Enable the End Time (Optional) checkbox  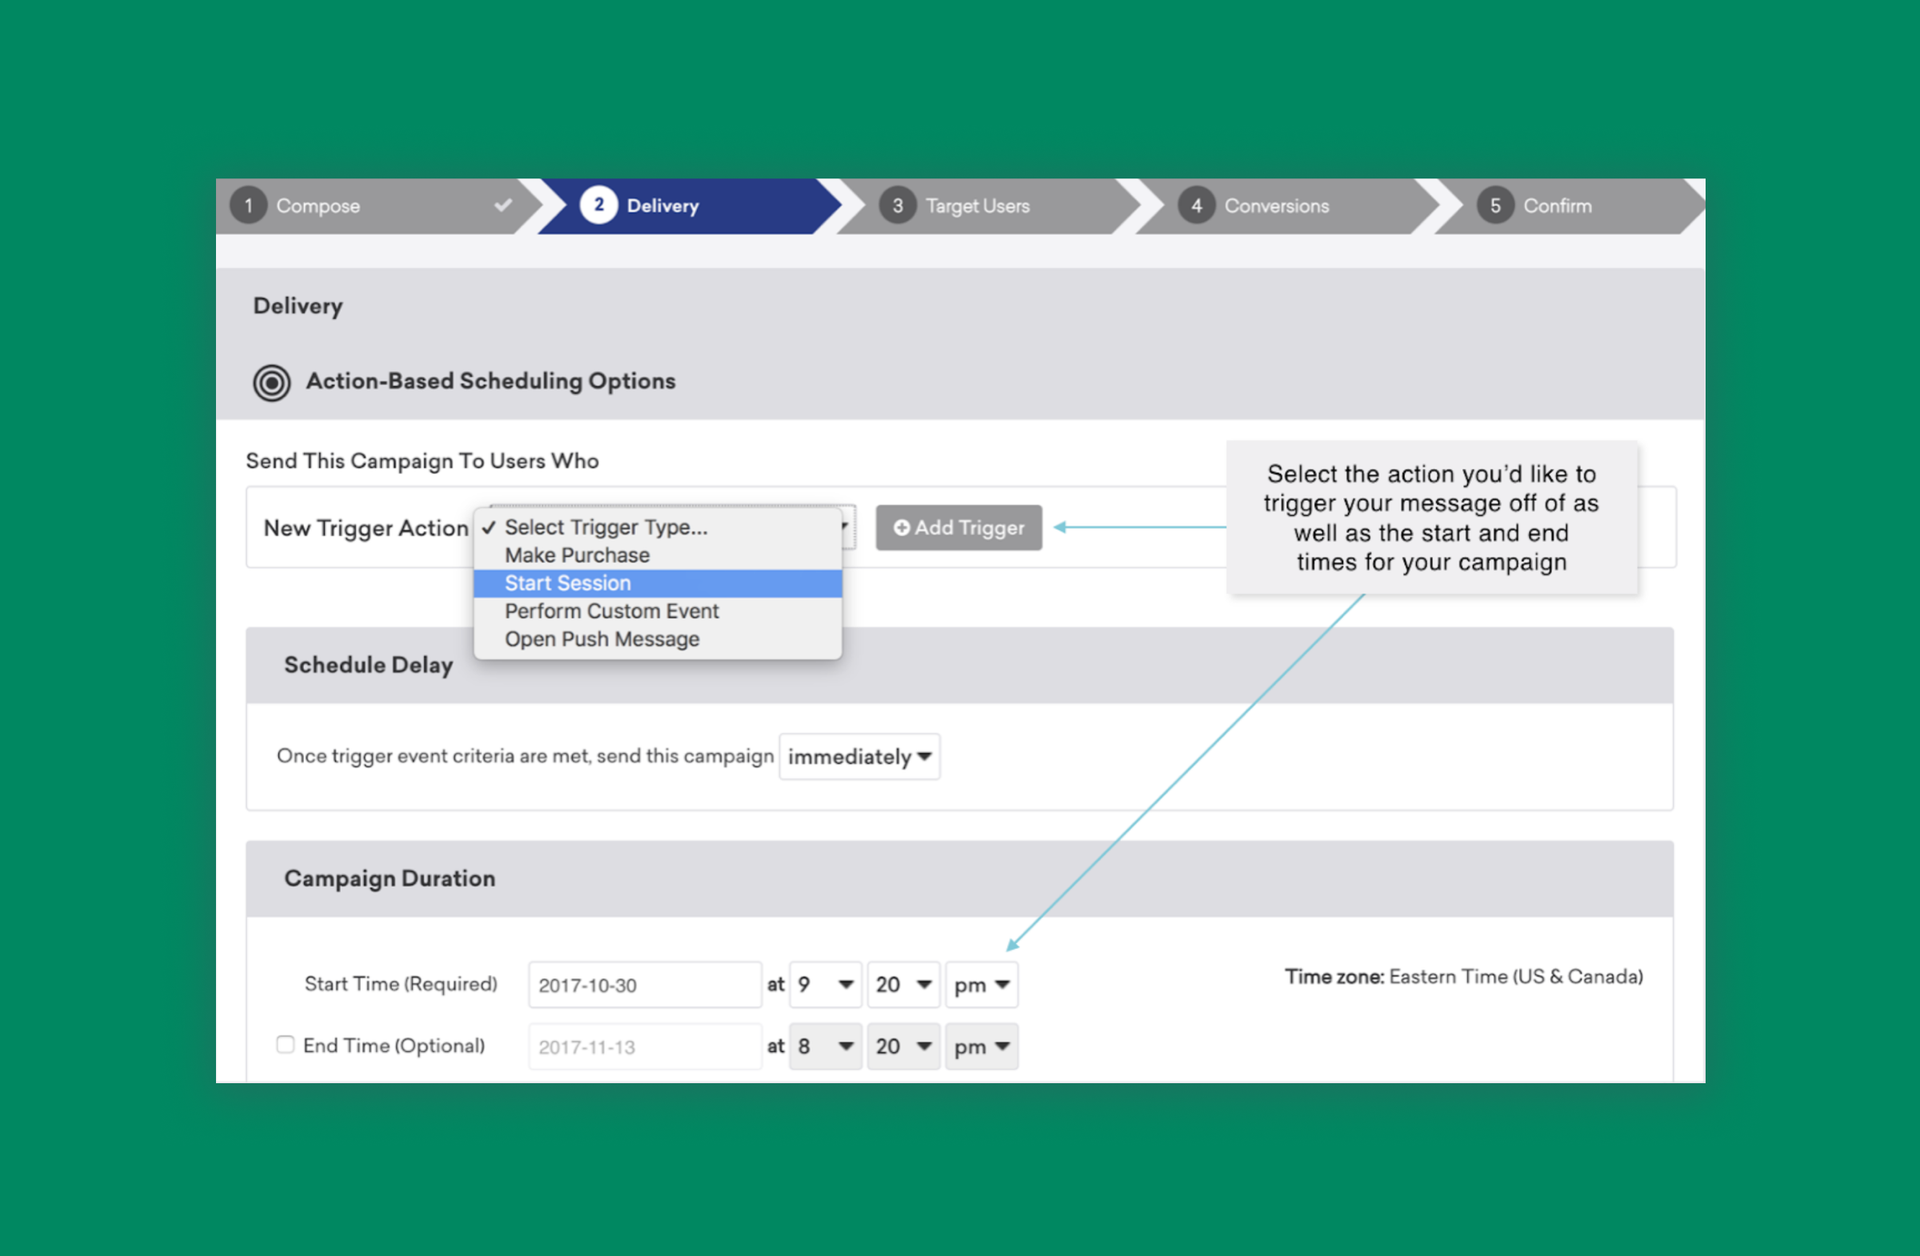[285, 1044]
